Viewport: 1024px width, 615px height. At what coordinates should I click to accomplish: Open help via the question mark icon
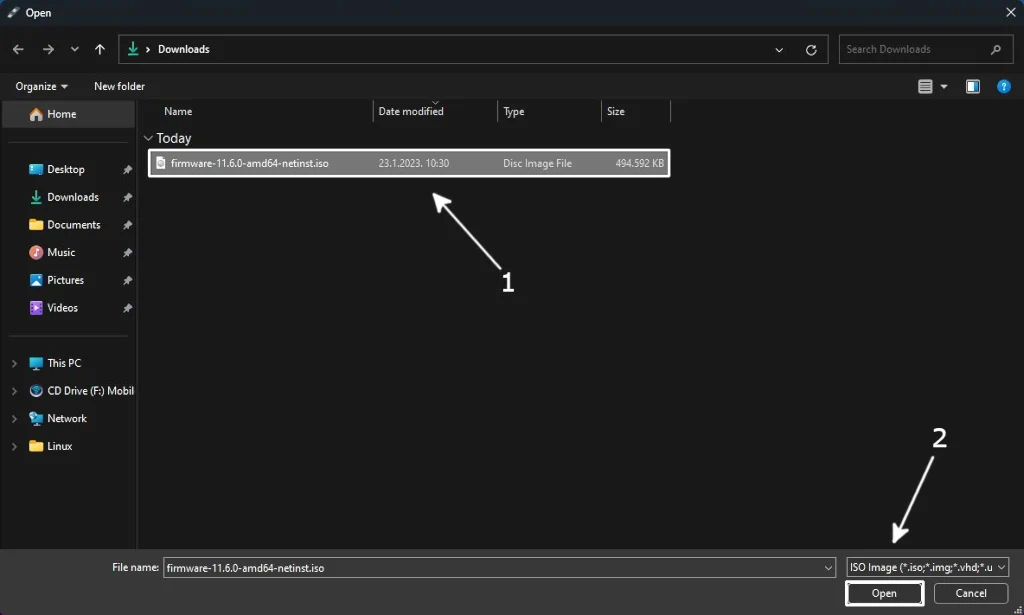point(1004,86)
